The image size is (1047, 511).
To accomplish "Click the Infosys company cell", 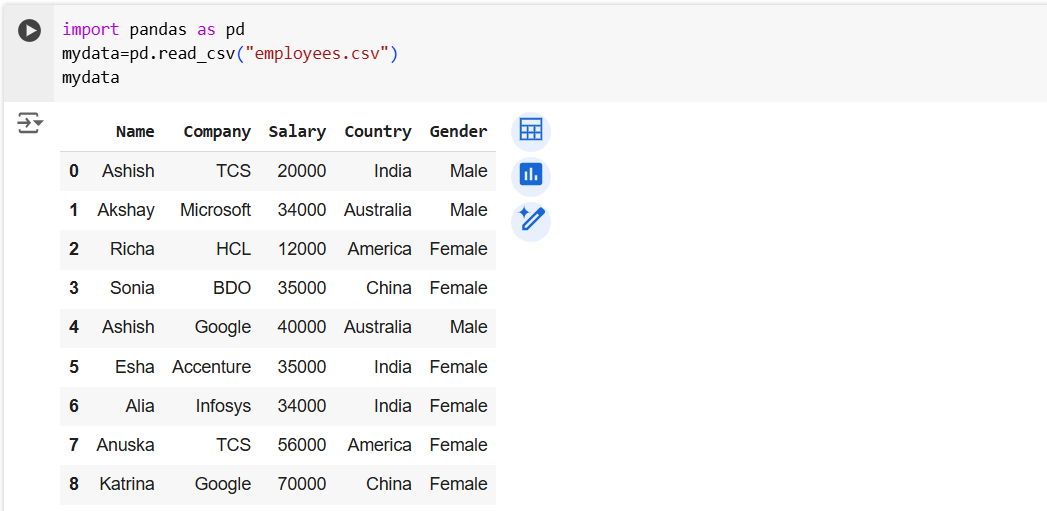I will 223,406.
